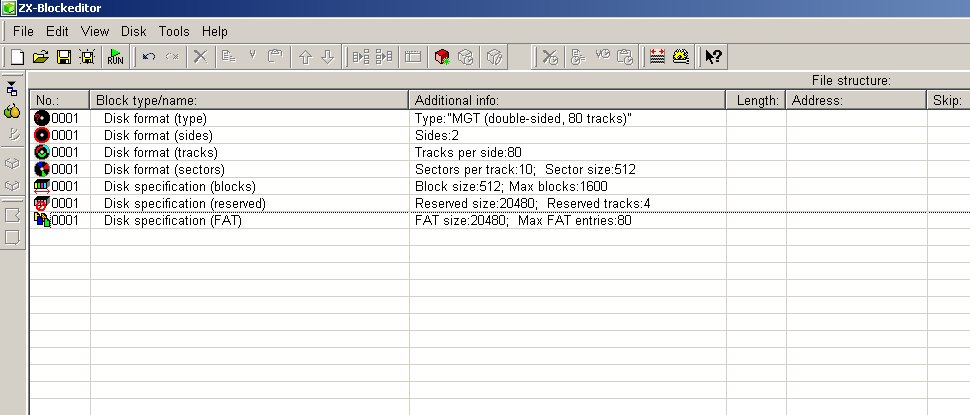This screenshot has width=970, height=415.
Task: Save using the floppy disk icon
Action: [64, 58]
